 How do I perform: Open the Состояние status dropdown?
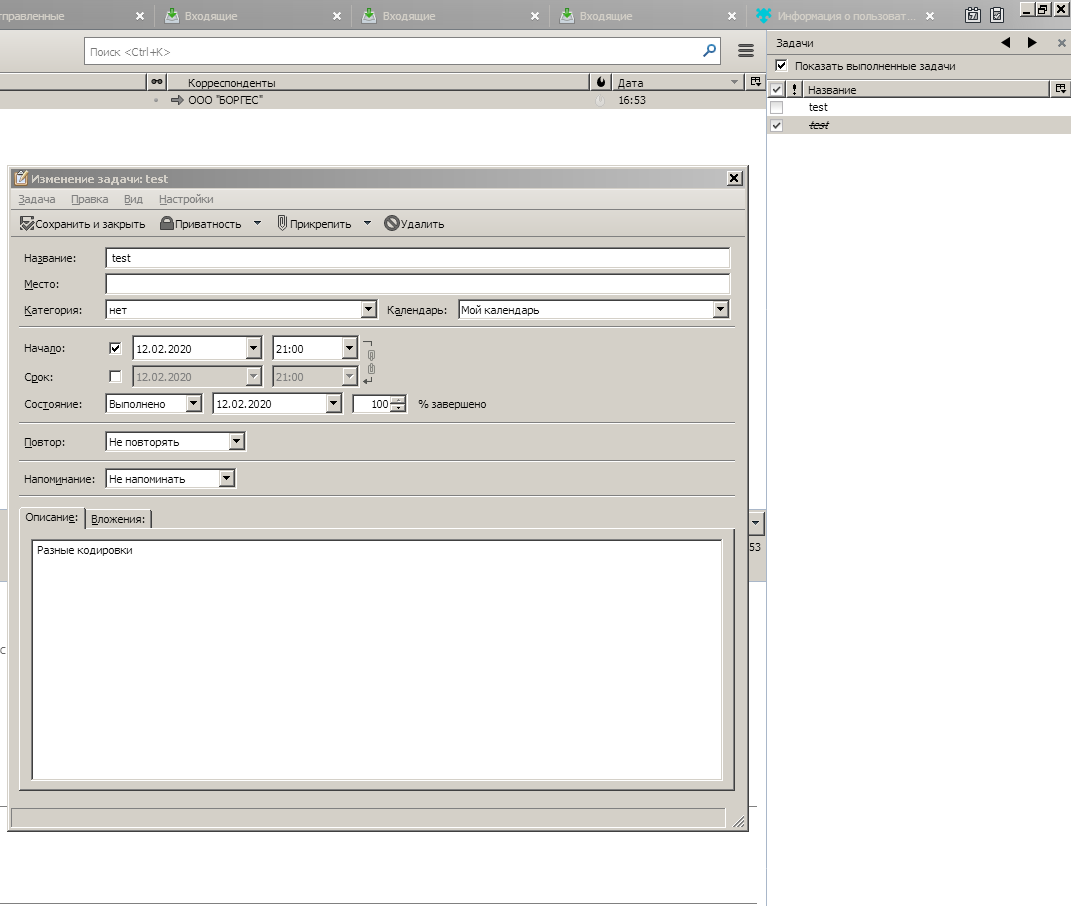[x=193, y=404]
